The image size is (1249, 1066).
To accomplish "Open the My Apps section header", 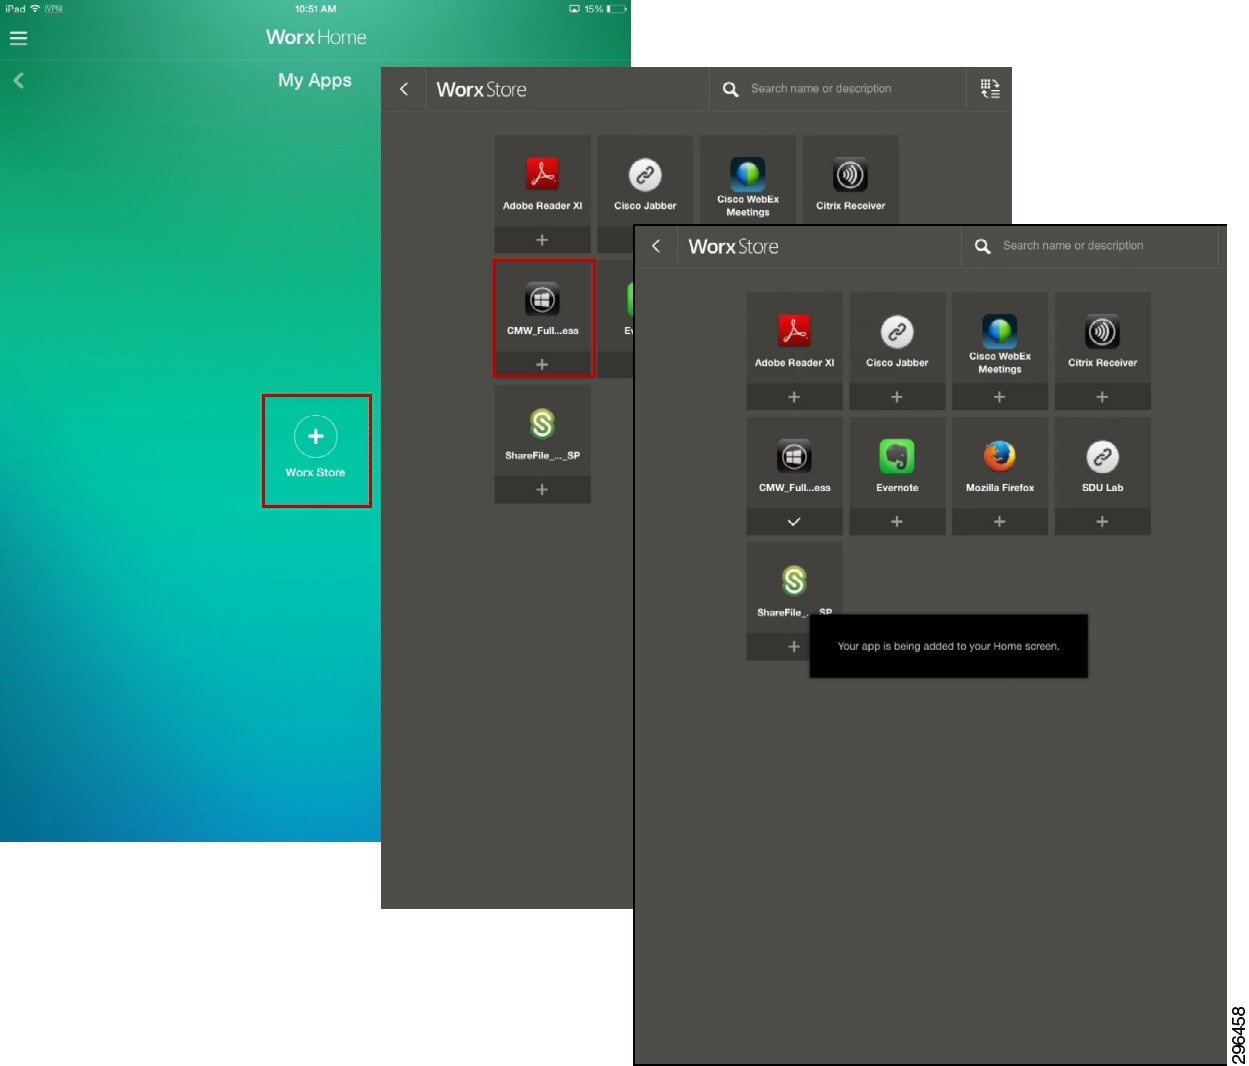I will point(315,80).
